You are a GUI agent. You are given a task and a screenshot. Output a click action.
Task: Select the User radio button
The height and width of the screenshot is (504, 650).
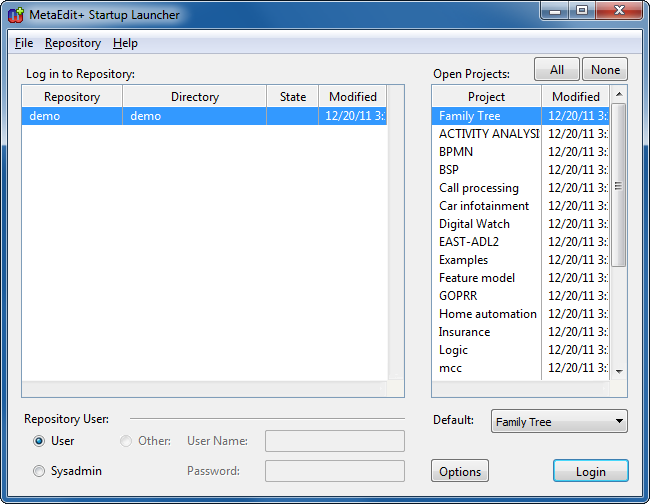pos(39,441)
